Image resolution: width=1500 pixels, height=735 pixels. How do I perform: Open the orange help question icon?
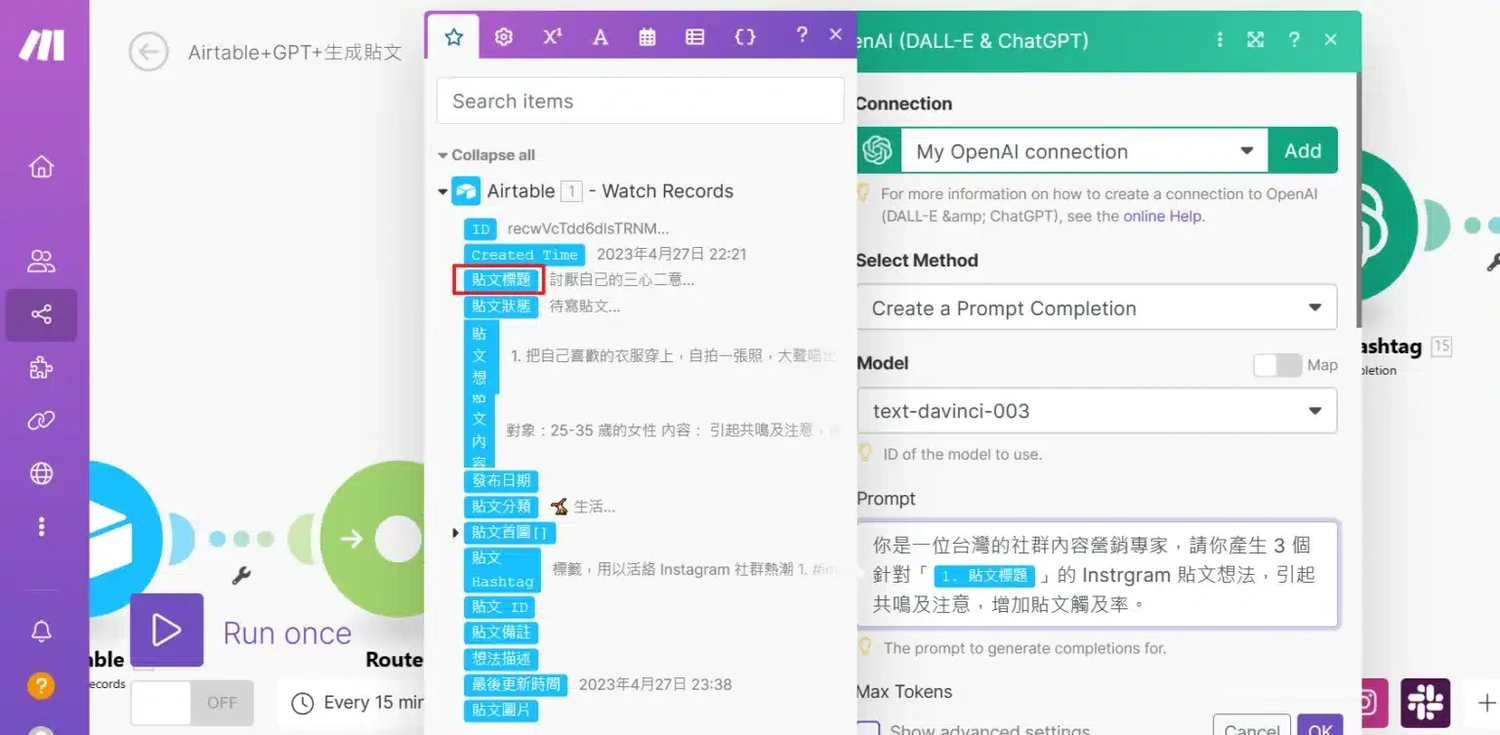(x=41, y=685)
